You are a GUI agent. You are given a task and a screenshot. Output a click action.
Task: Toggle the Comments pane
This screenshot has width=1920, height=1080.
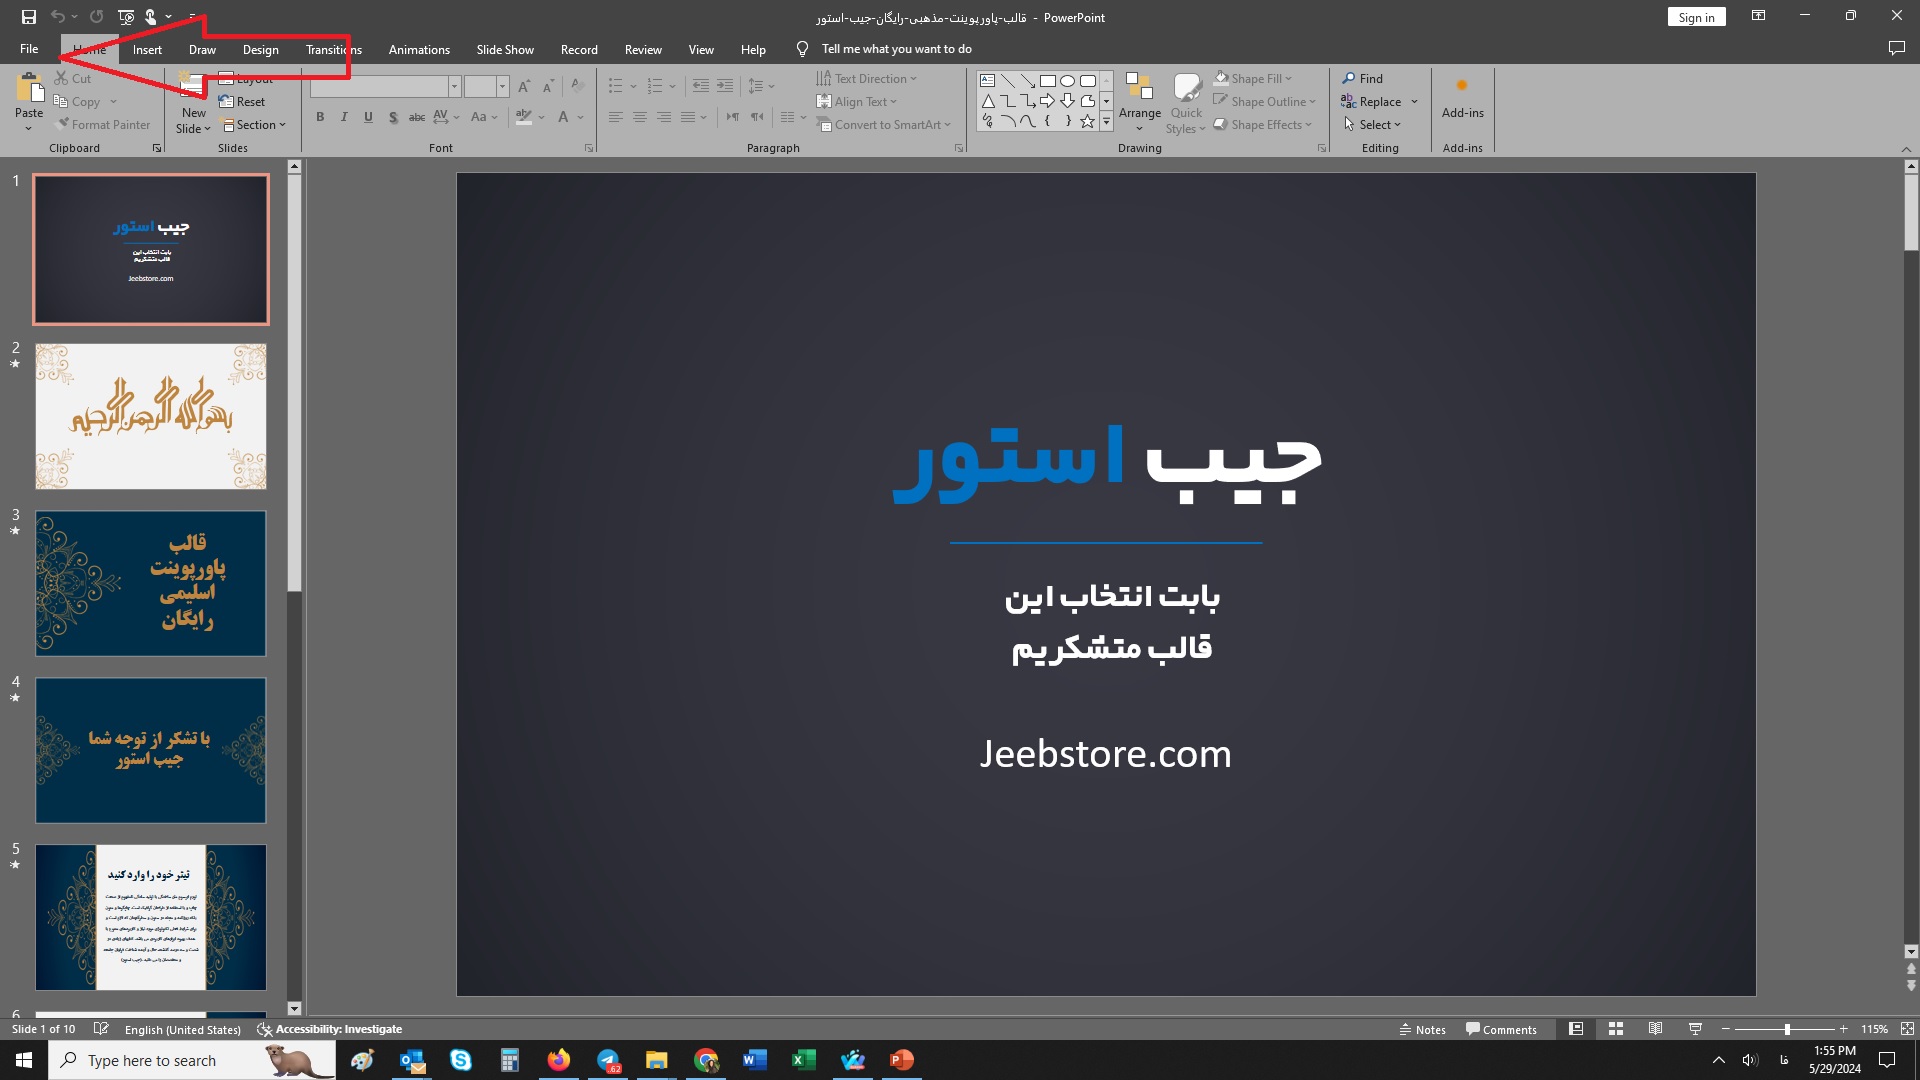(1501, 1029)
